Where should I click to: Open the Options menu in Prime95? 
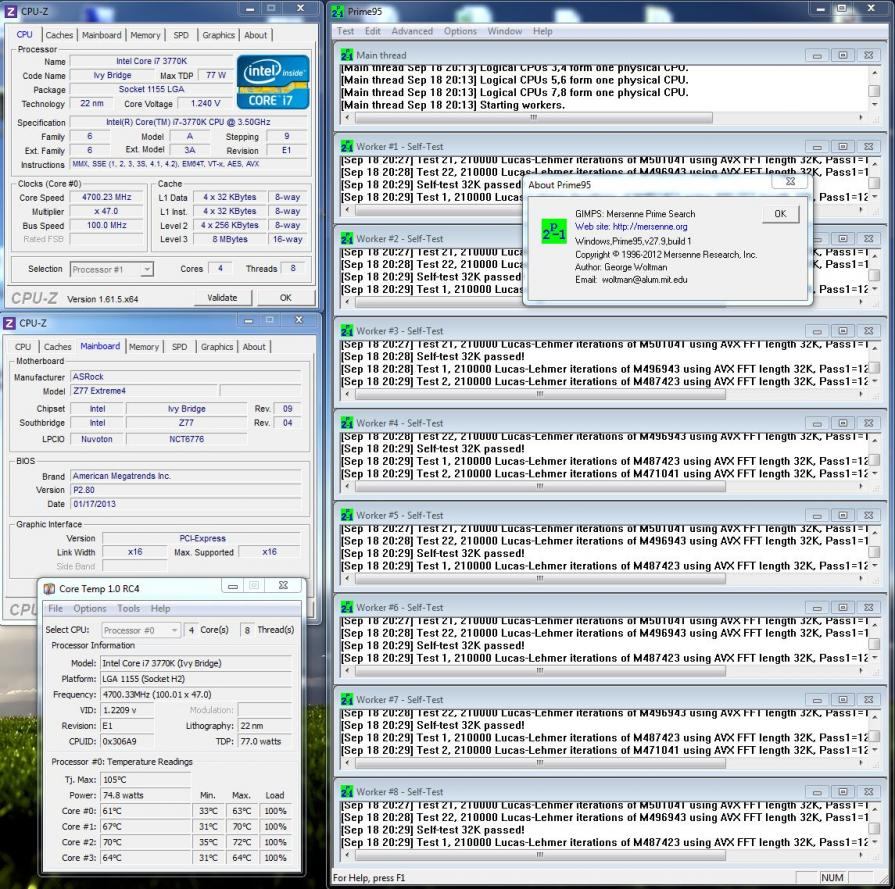point(460,31)
